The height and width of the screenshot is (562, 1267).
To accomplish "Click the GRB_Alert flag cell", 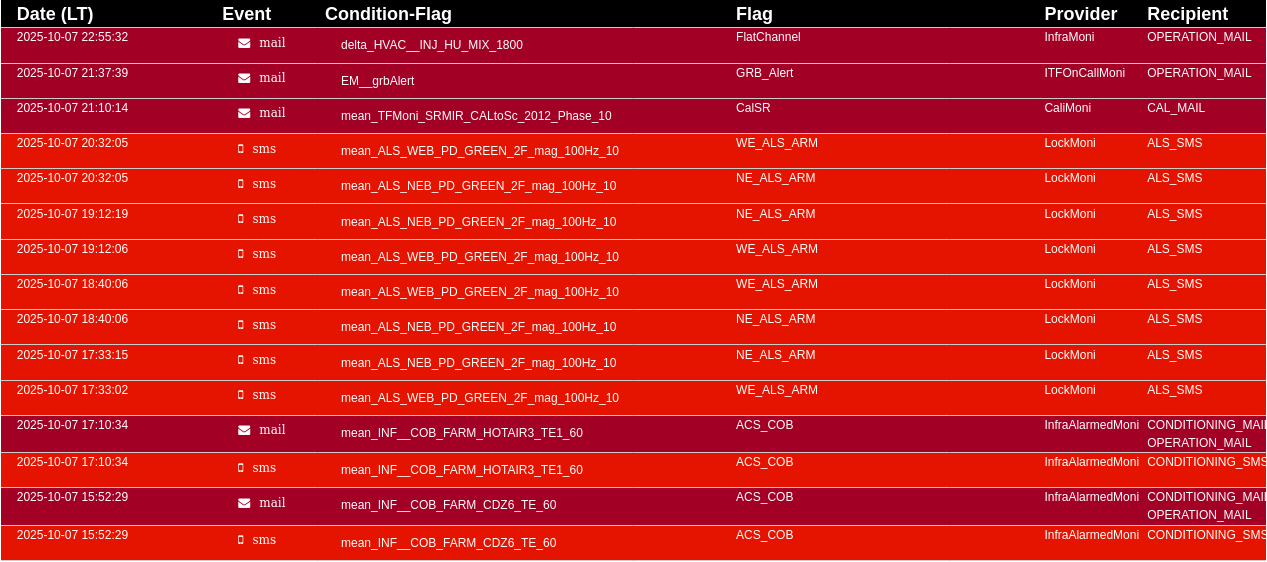I will pyautogui.click(x=764, y=73).
